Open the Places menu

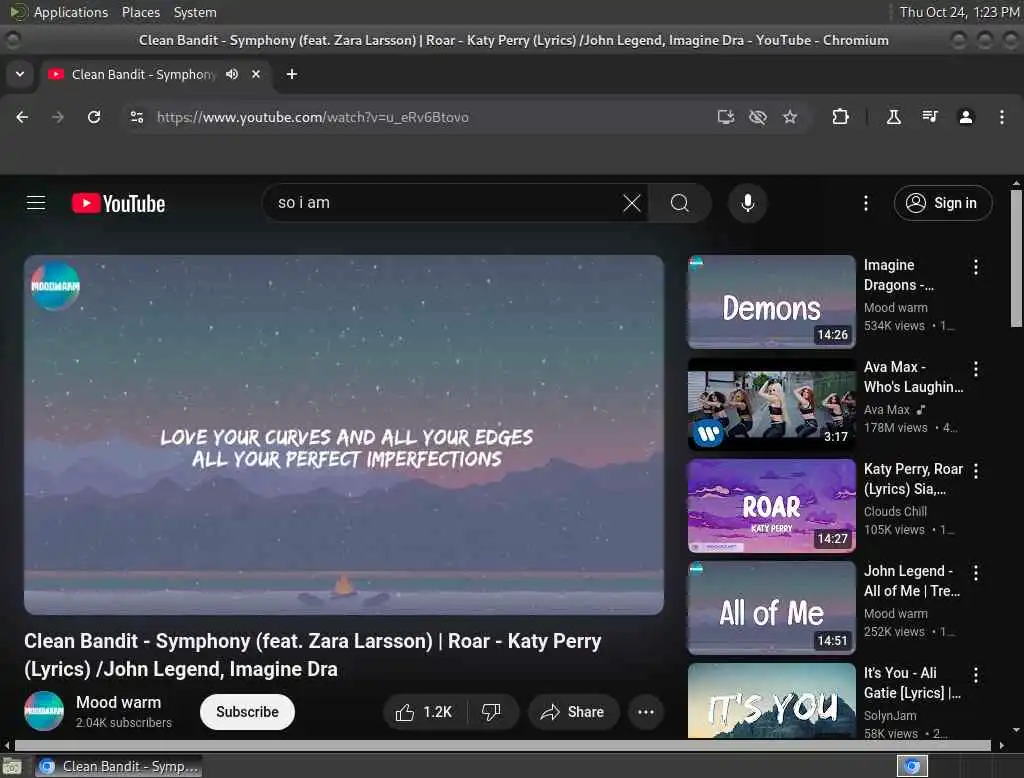click(140, 12)
